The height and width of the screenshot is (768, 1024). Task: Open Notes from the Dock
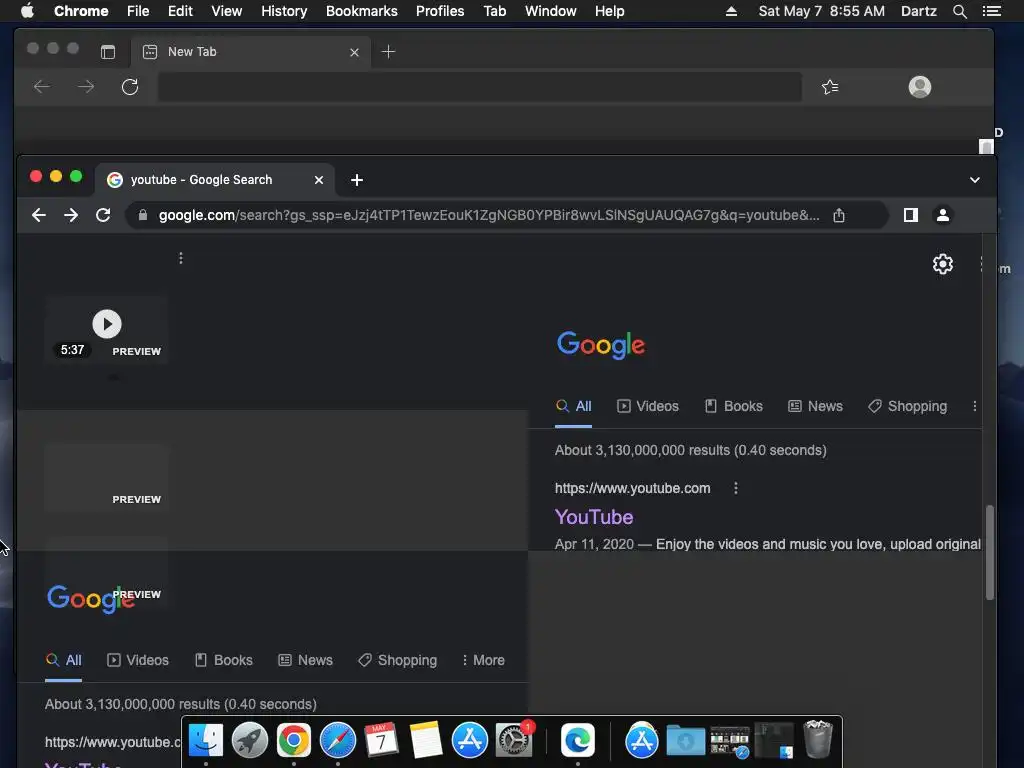[x=426, y=740]
